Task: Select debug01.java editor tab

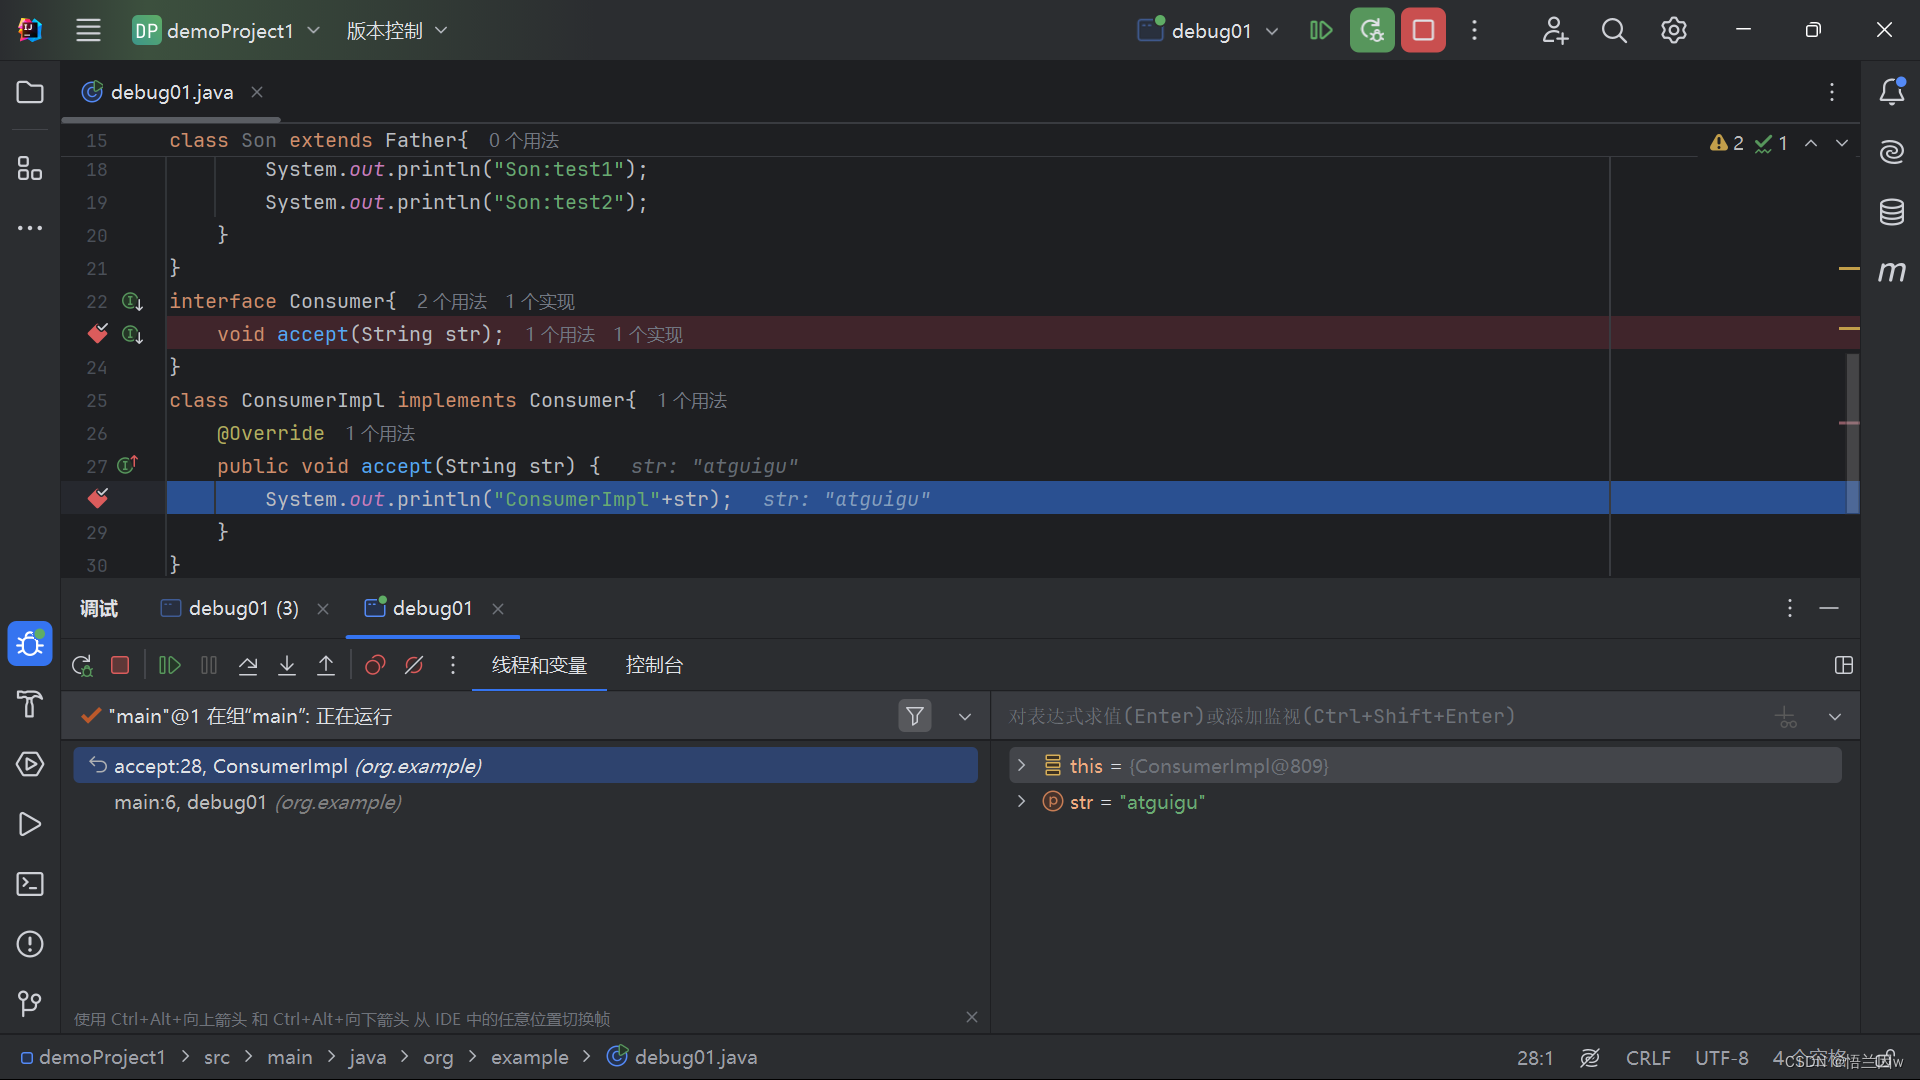Action: 171,92
